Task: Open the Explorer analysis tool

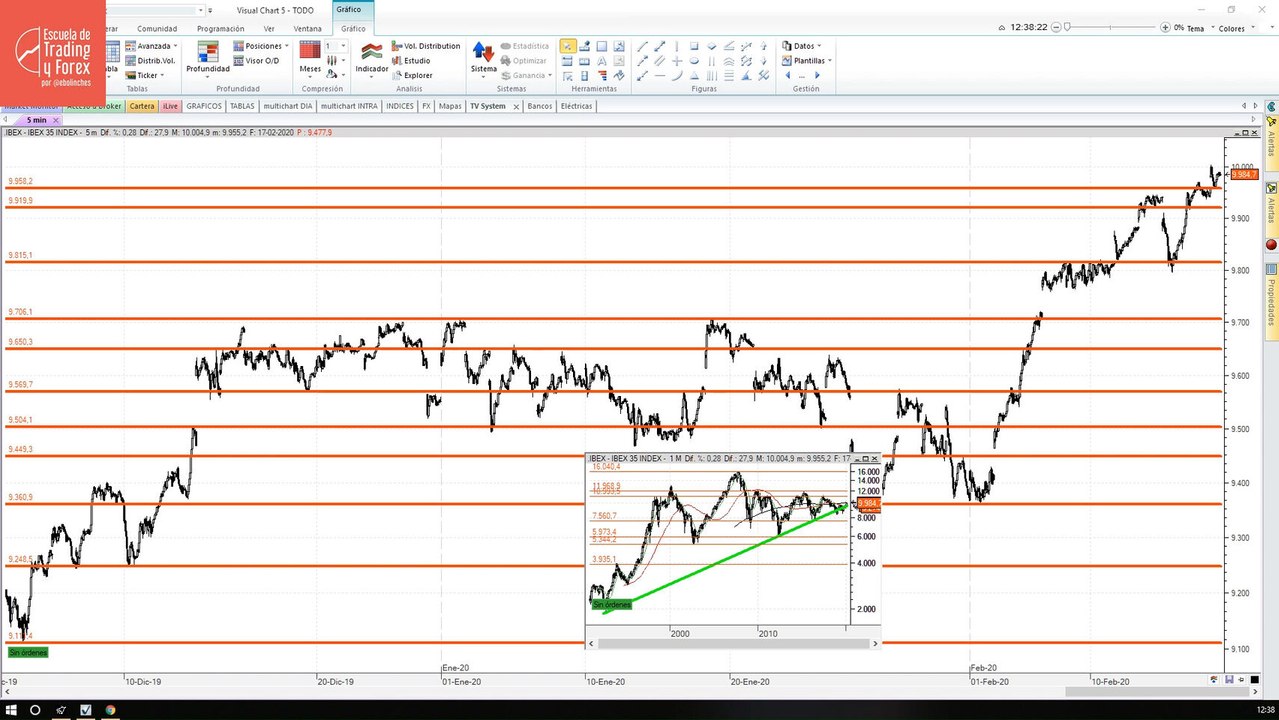Action: (x=412, y=75)
